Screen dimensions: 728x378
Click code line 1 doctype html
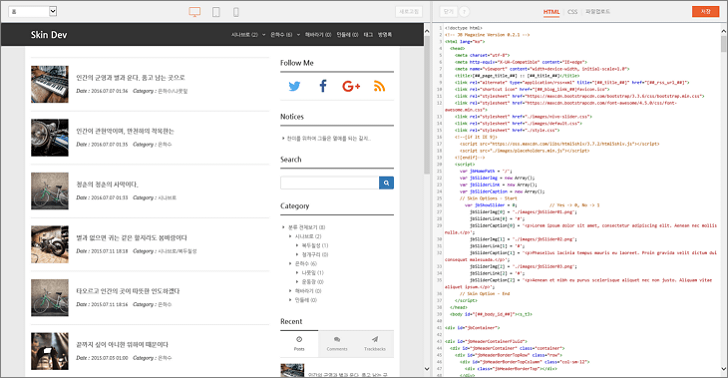click(463, 28)
